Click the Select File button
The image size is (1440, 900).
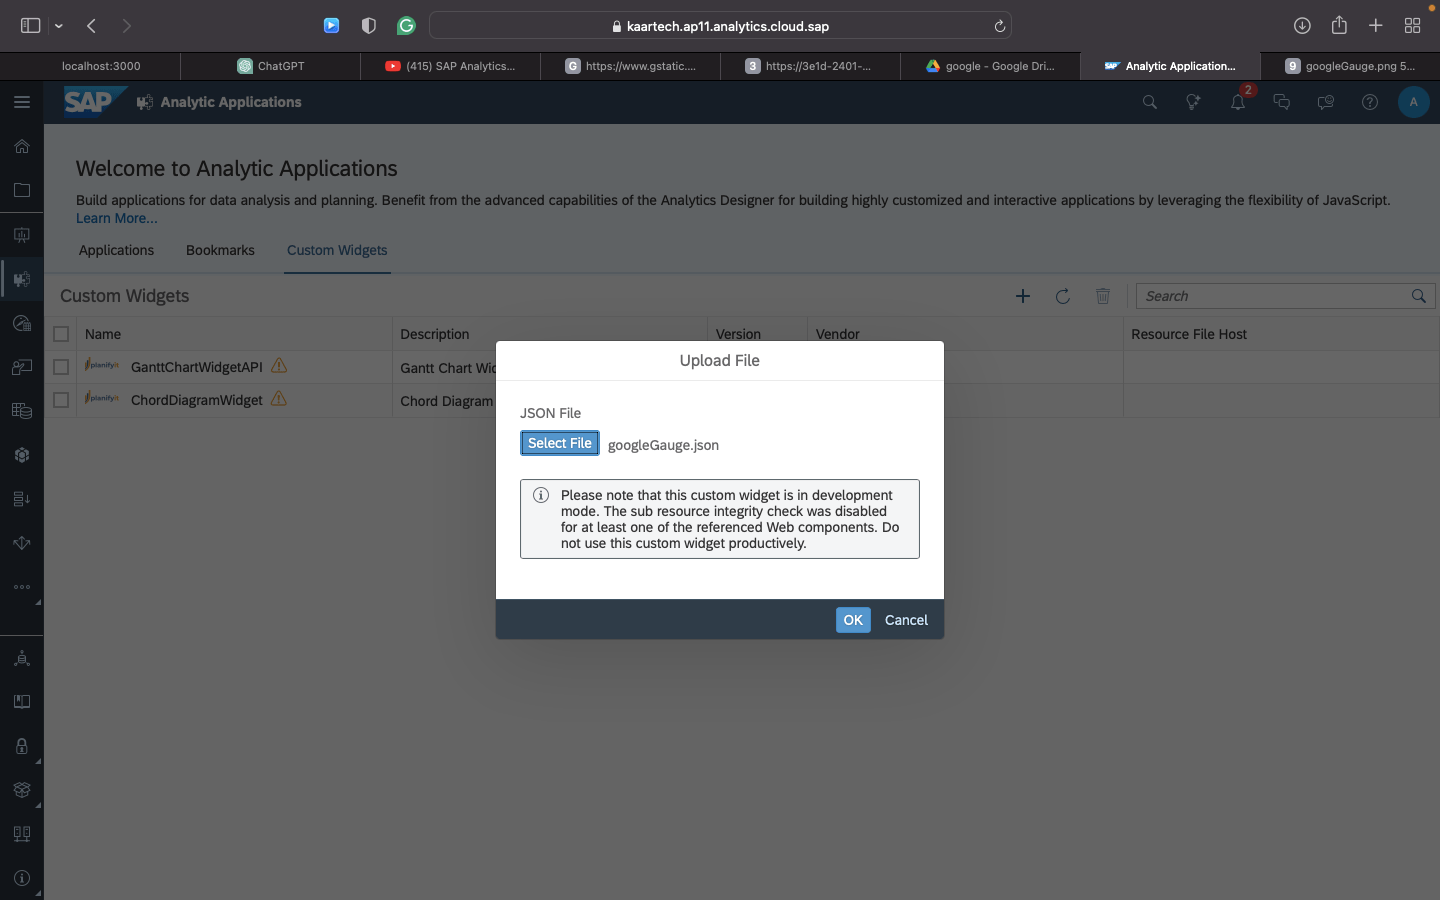[x=559, y=443]
